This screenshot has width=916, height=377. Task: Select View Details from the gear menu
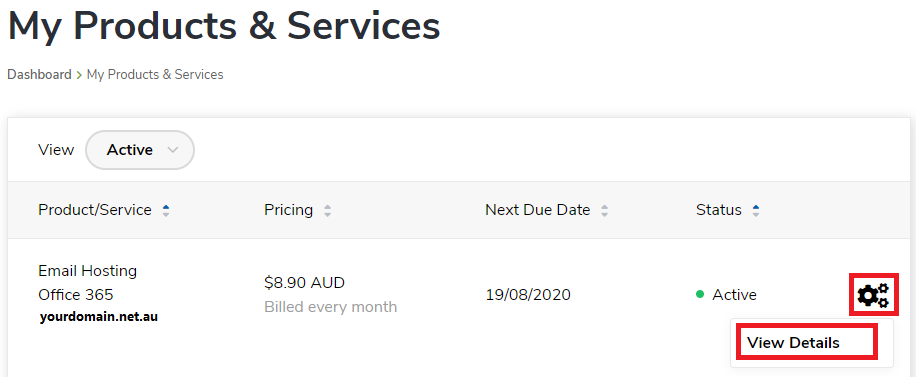coord(793,343)
